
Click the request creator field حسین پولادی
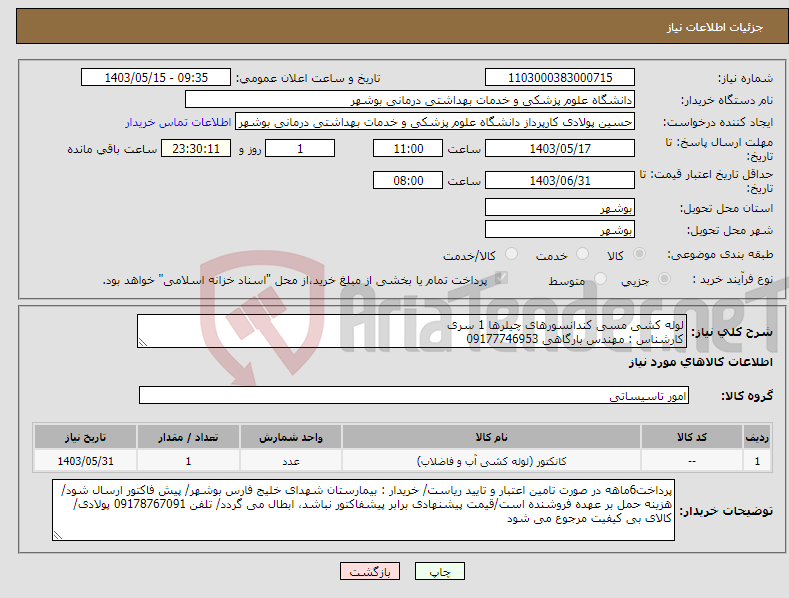coord(435,122)
